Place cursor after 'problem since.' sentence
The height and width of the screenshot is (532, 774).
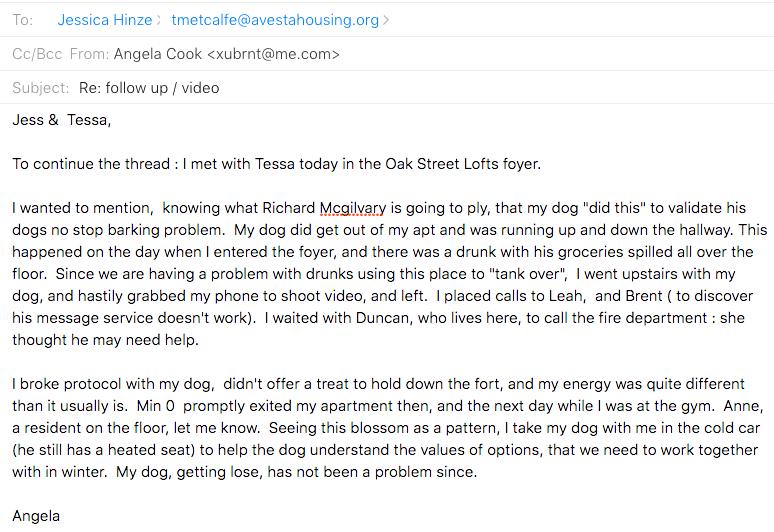pos(477,472)
